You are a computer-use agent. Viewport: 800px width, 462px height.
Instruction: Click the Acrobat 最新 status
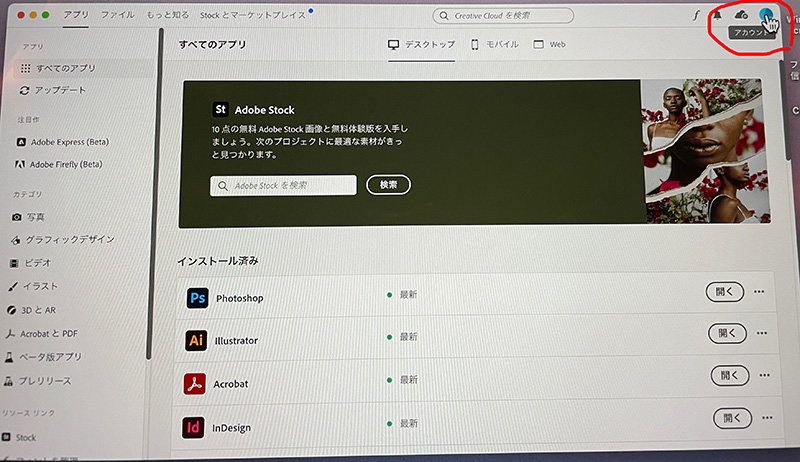tap(402, 379)
